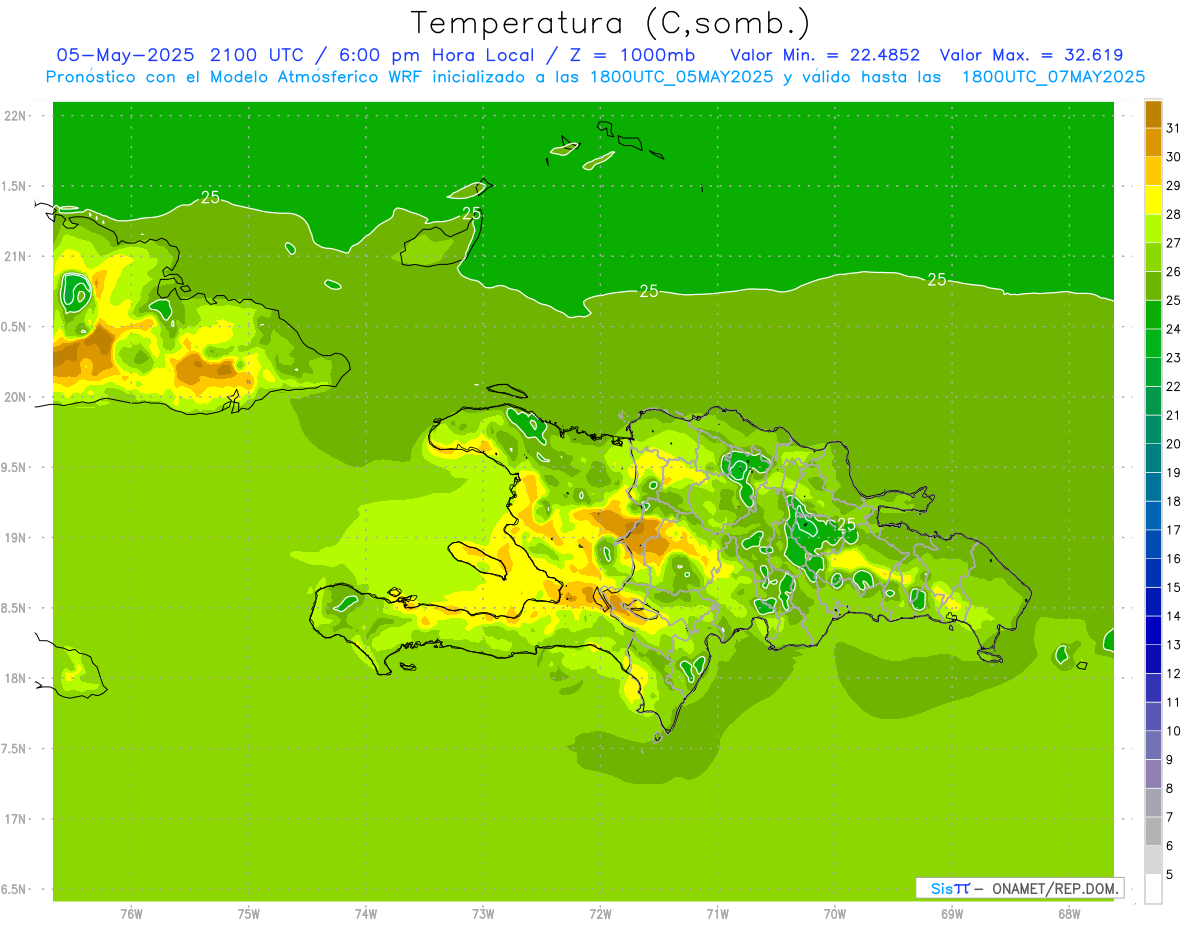Click the "Valor Max. = 32.619" value
Screen dimensions: 1200x927
[x=1032, y=55]
